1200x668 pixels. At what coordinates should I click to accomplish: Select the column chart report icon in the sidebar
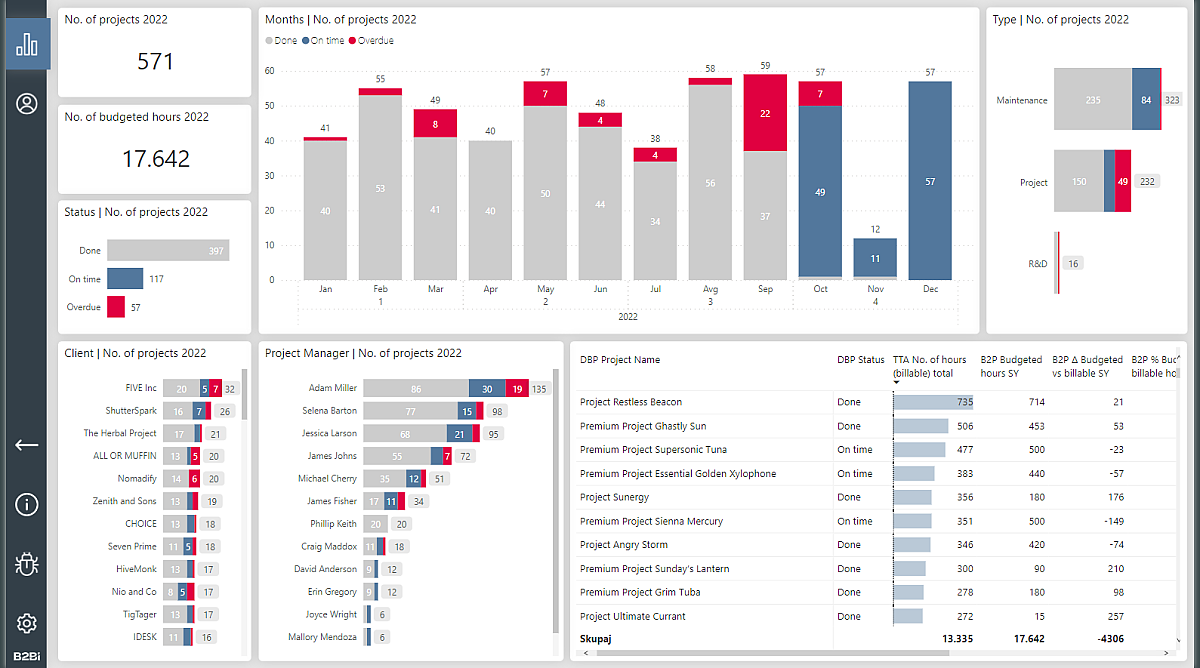point(27,43)
